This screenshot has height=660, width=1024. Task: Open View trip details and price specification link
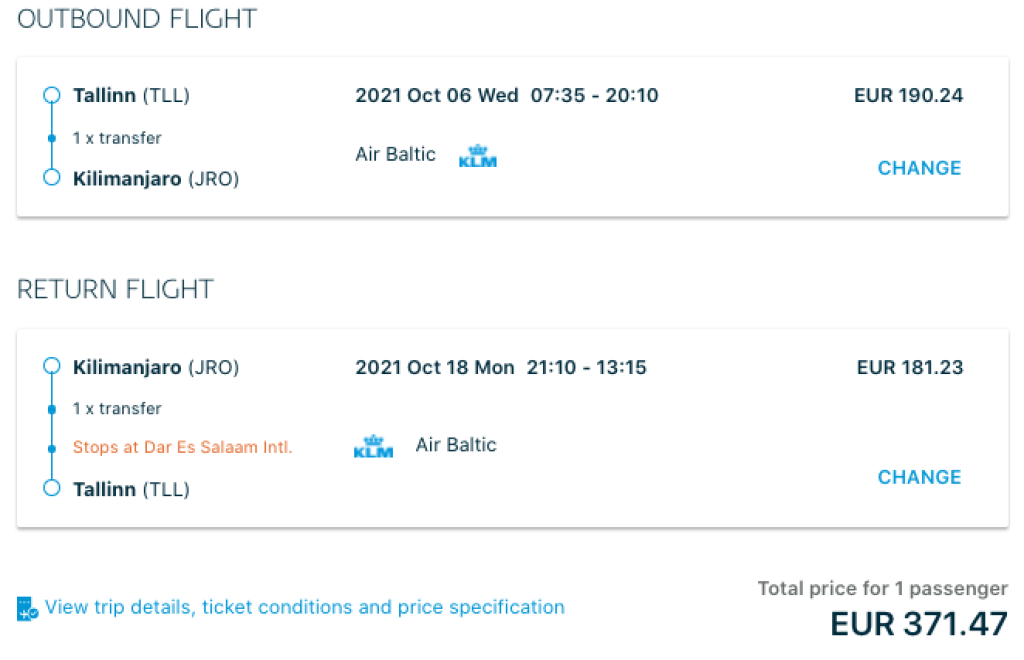(x=305, y=607)
